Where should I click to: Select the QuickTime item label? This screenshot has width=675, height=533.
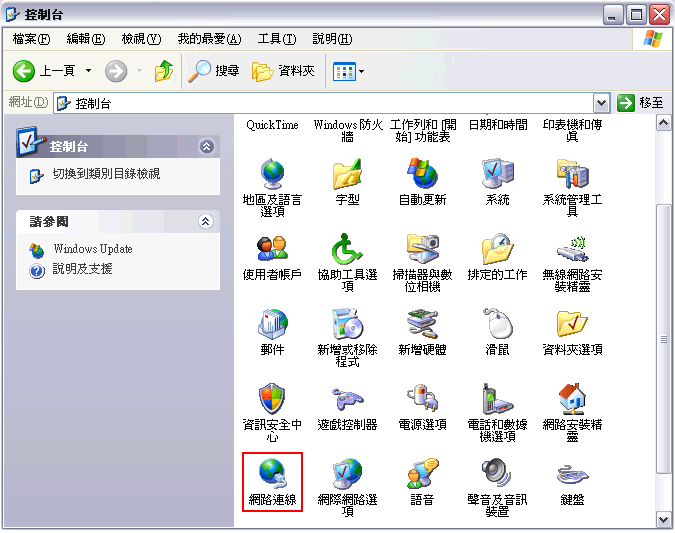pos(272,125)
